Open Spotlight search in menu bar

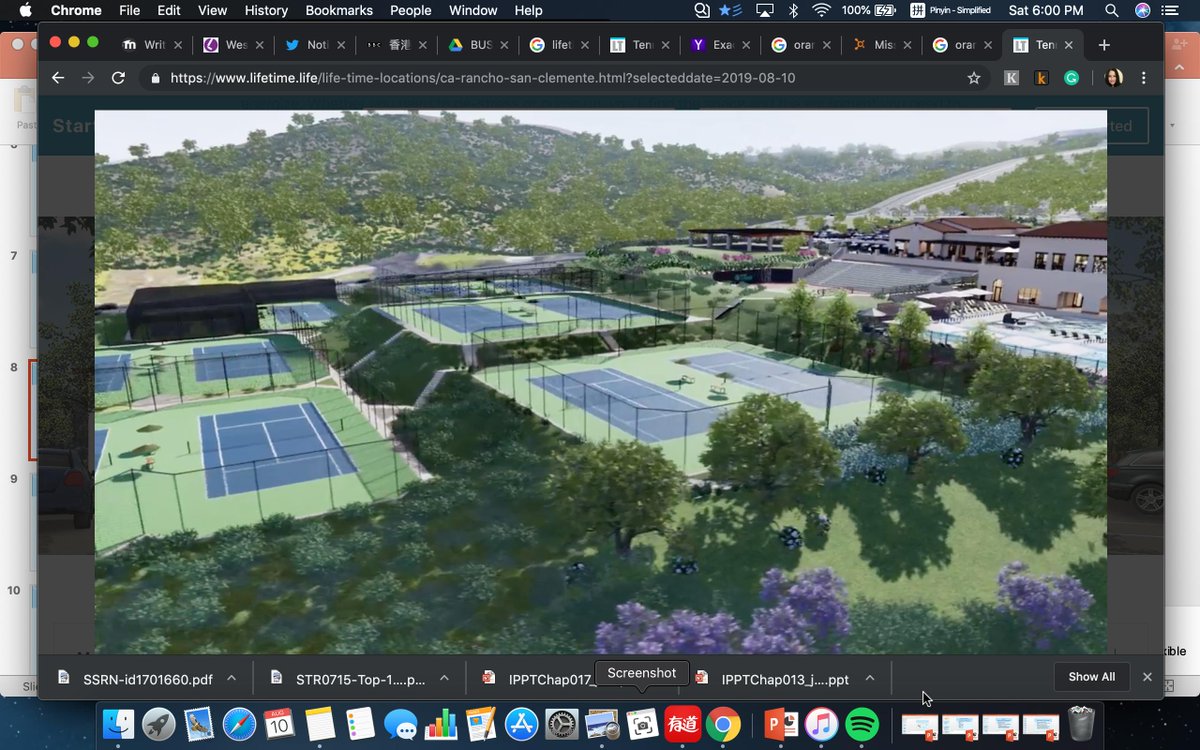[1111, 10]
